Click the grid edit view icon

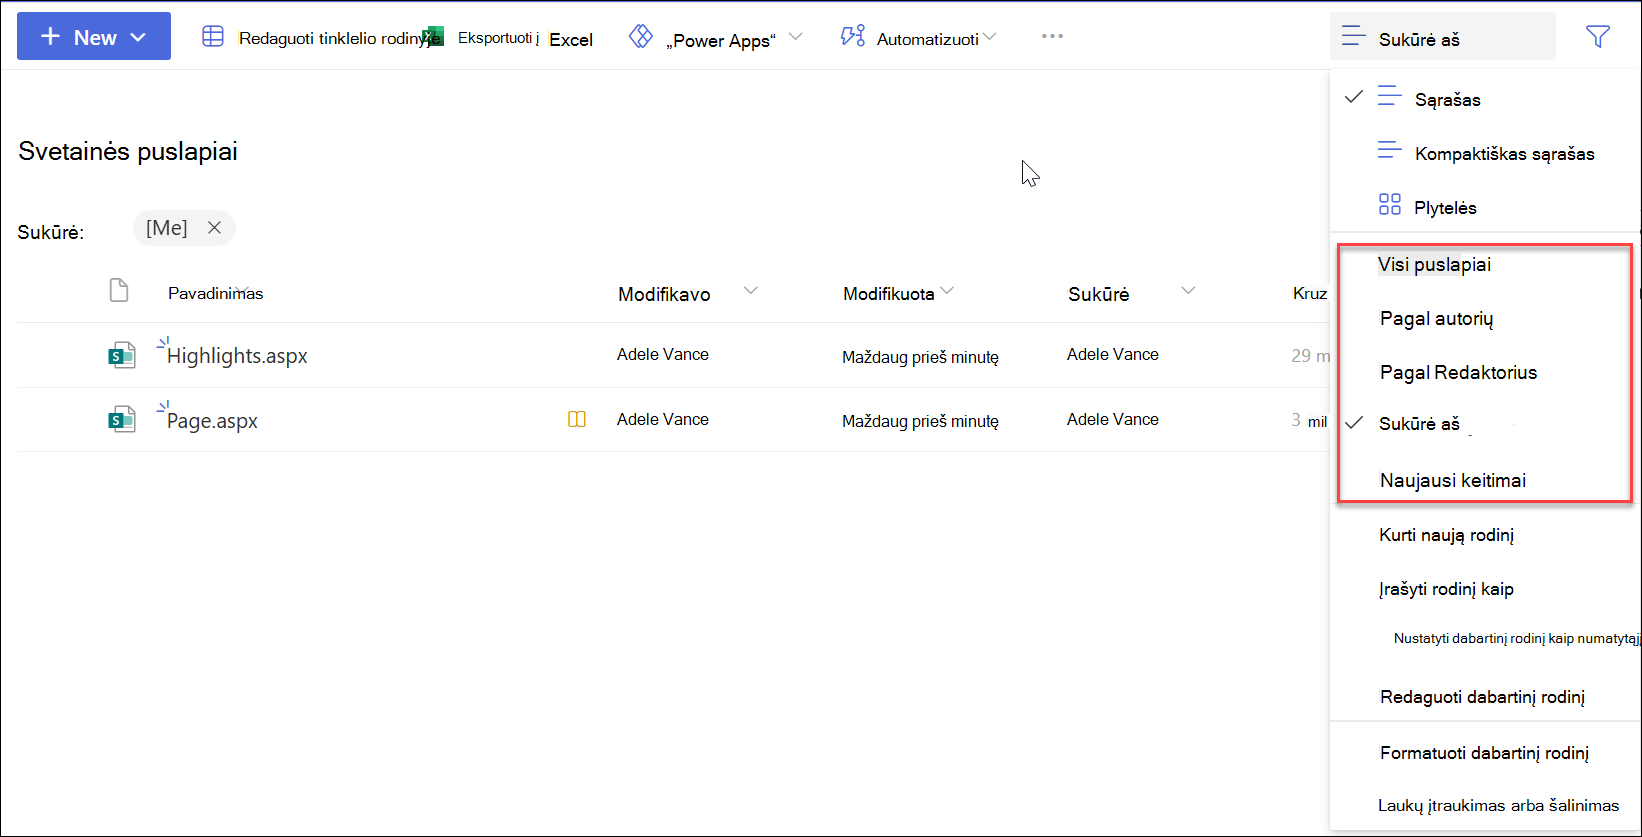pos(213,37)
